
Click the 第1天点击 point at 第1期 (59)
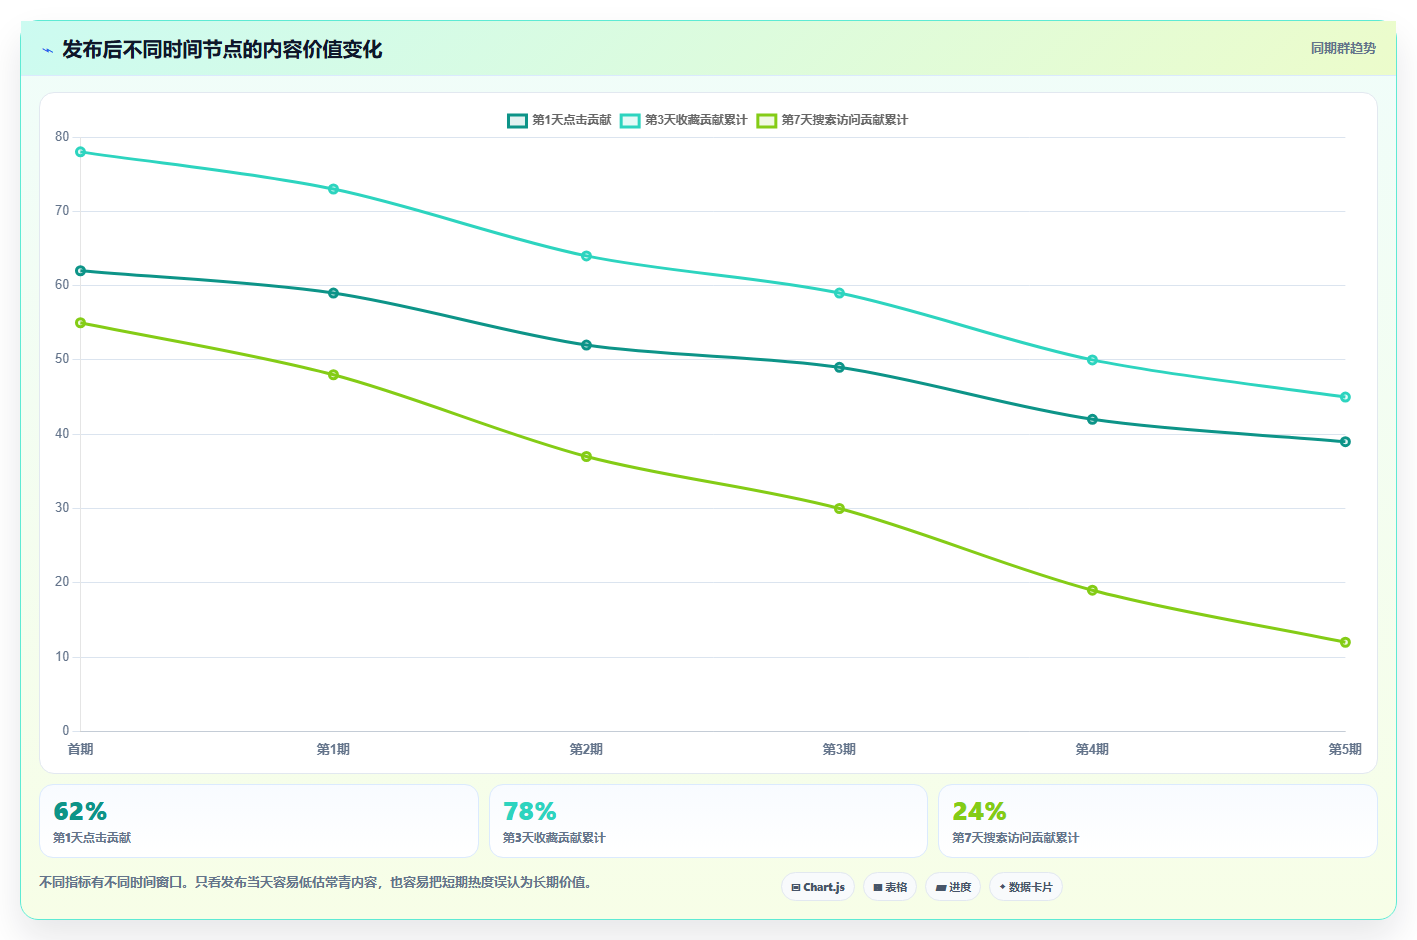click(x=334, y=293)
